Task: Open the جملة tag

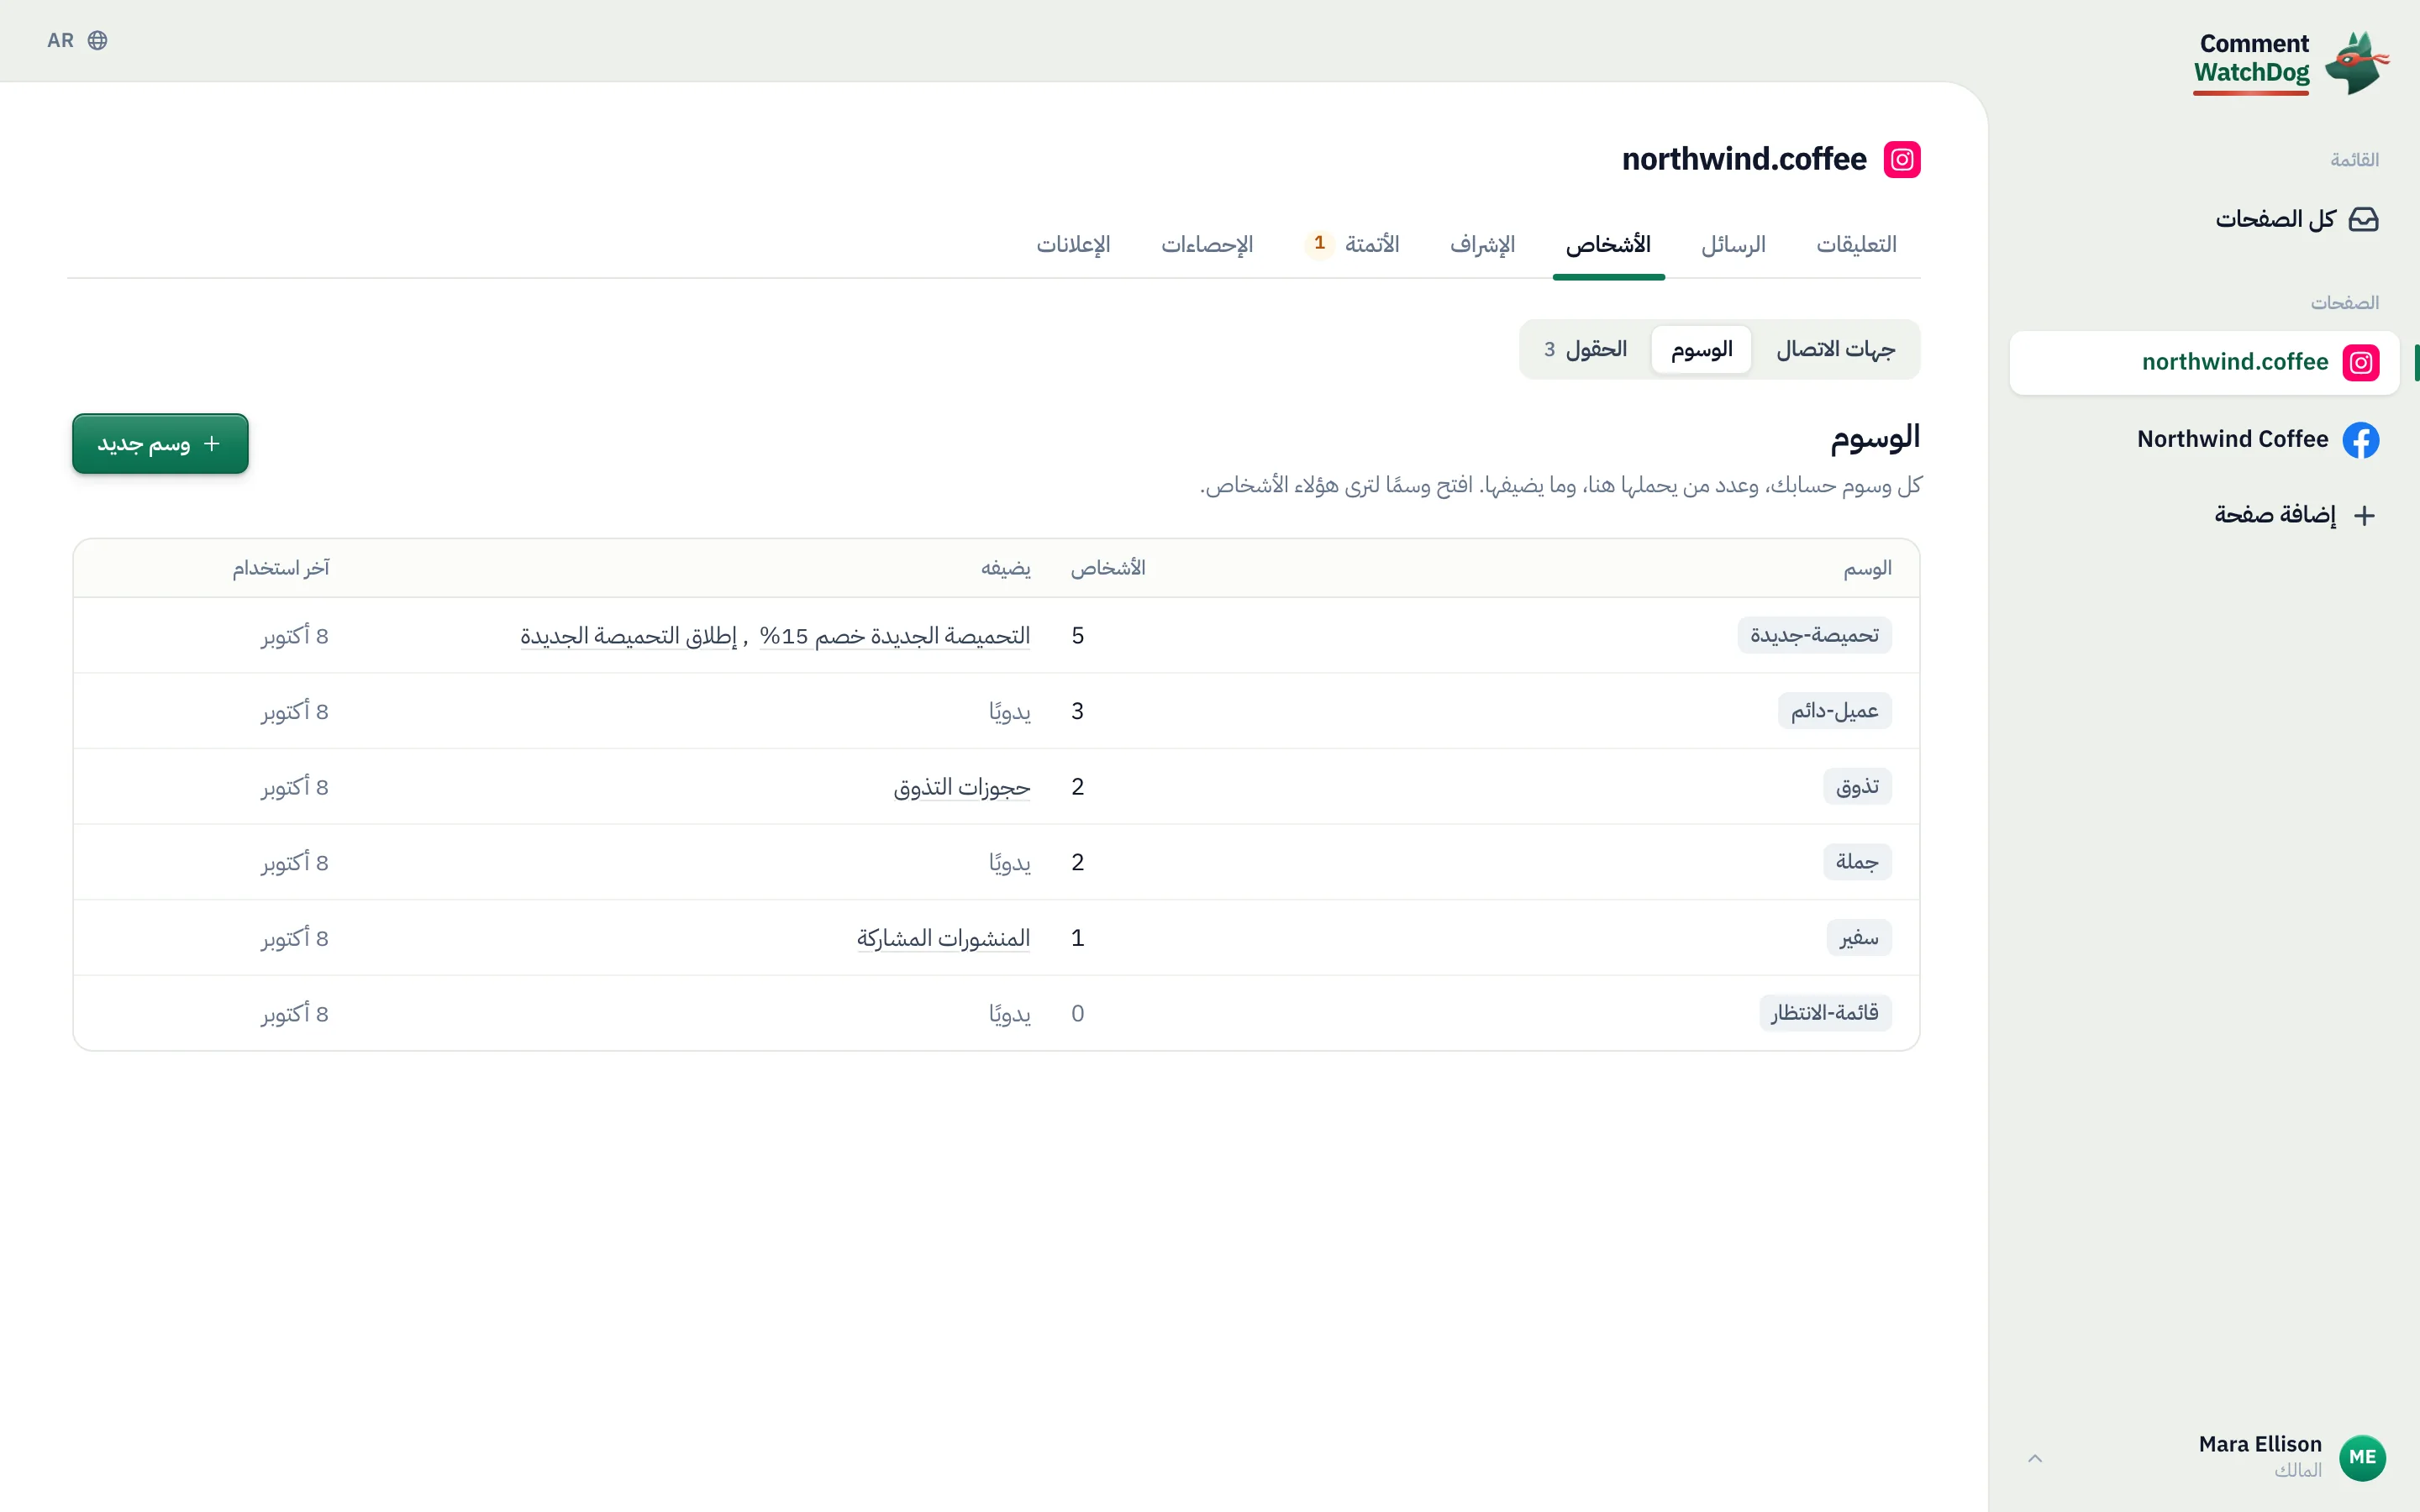Action: click(1857, 862)
